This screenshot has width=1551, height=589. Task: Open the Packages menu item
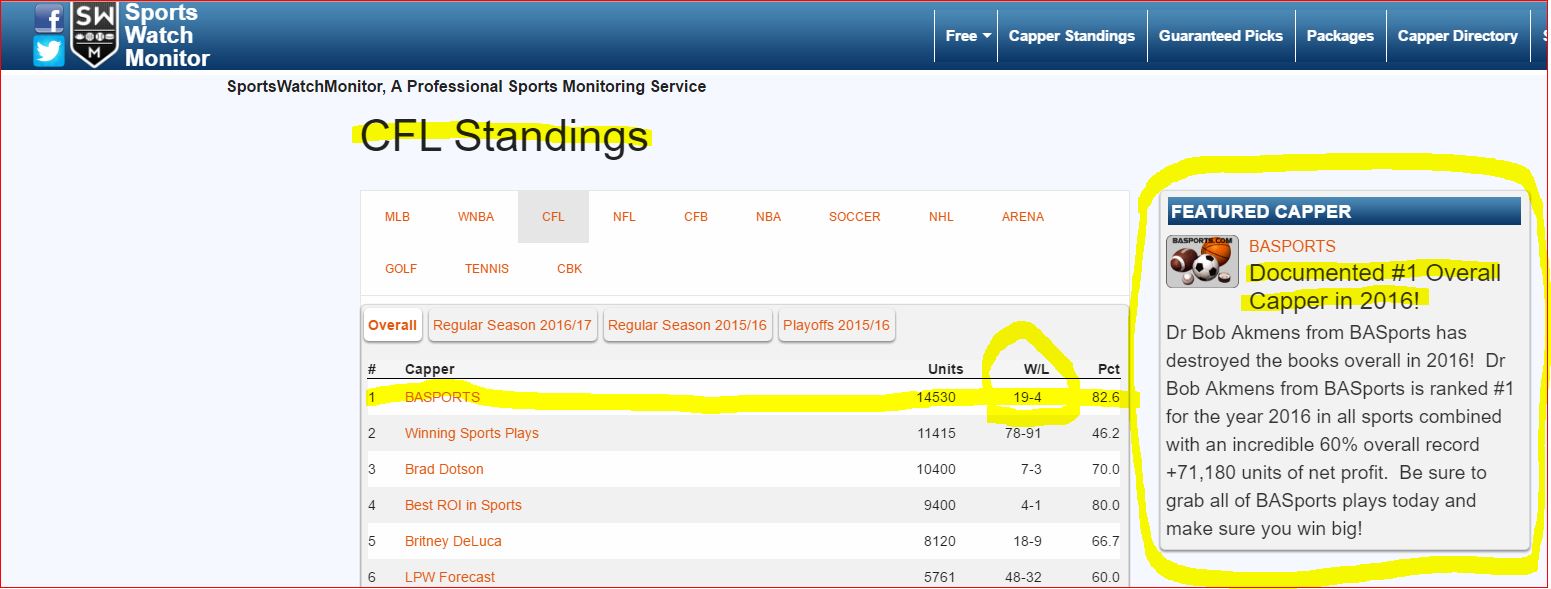(x=1340, y=36)
